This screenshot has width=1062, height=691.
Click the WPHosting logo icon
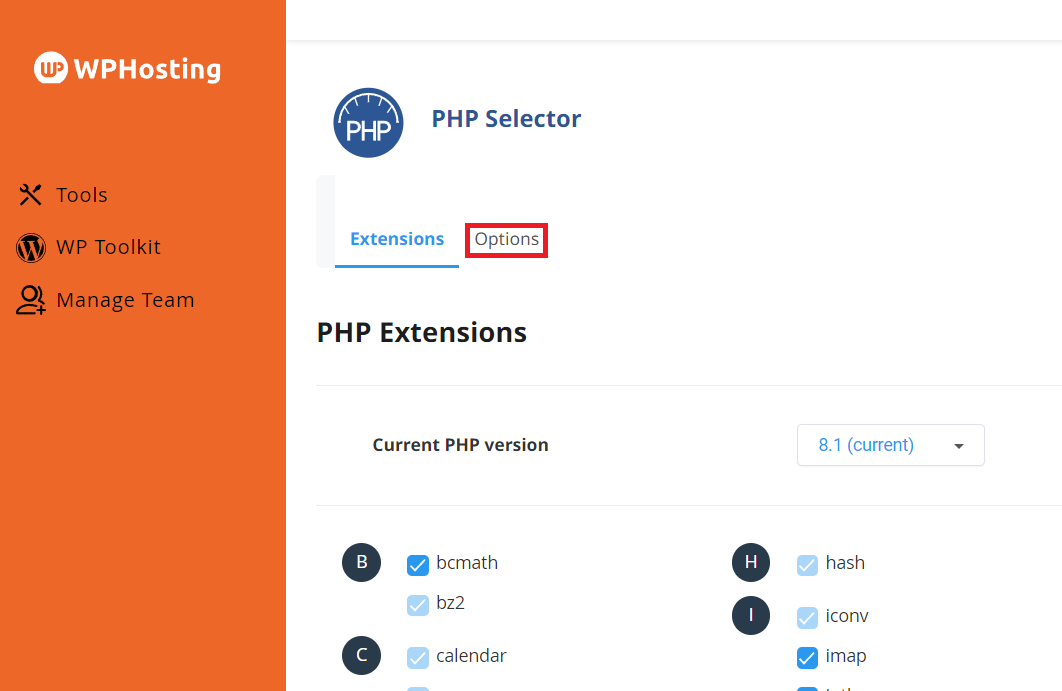click(50, 68)
